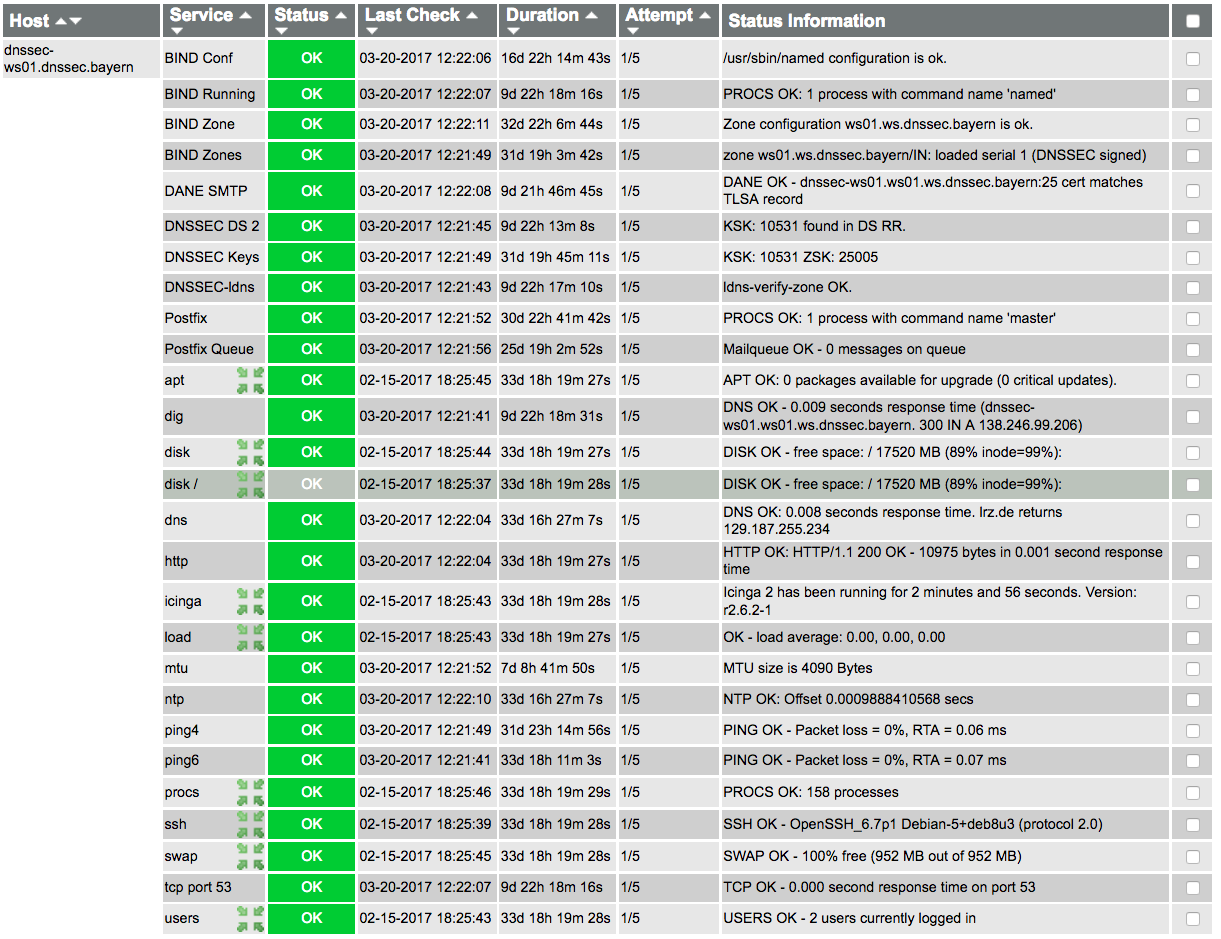Viewport: 1221px width, 939px height.
Task: Tick the select-all checkbox in table header
Action: click(1192, 21)
